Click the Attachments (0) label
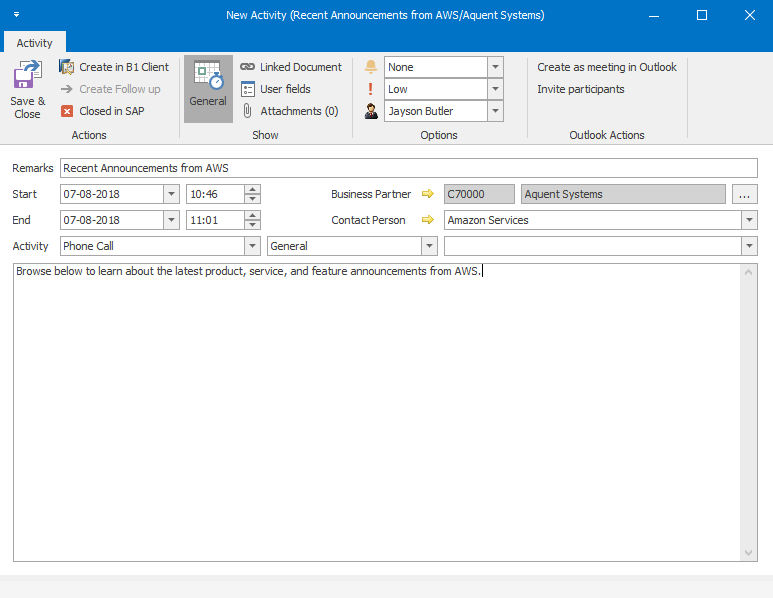Image resolution: width=773 pixels, height=598 pixels. tap(299, 111)
